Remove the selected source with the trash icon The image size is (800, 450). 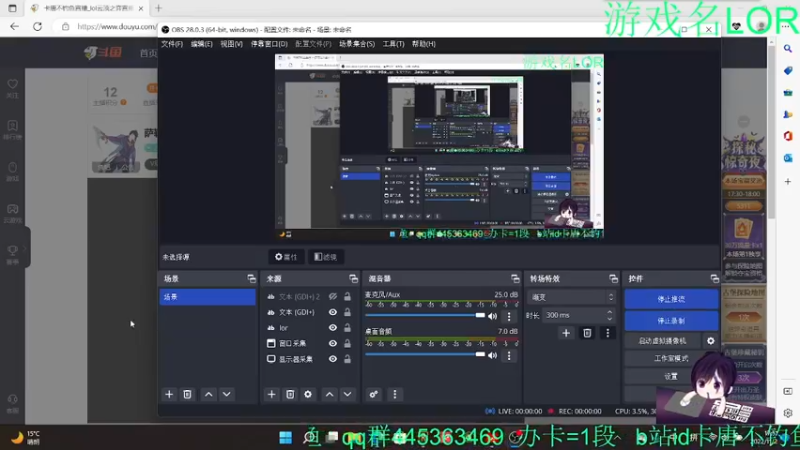coord(290,394)
